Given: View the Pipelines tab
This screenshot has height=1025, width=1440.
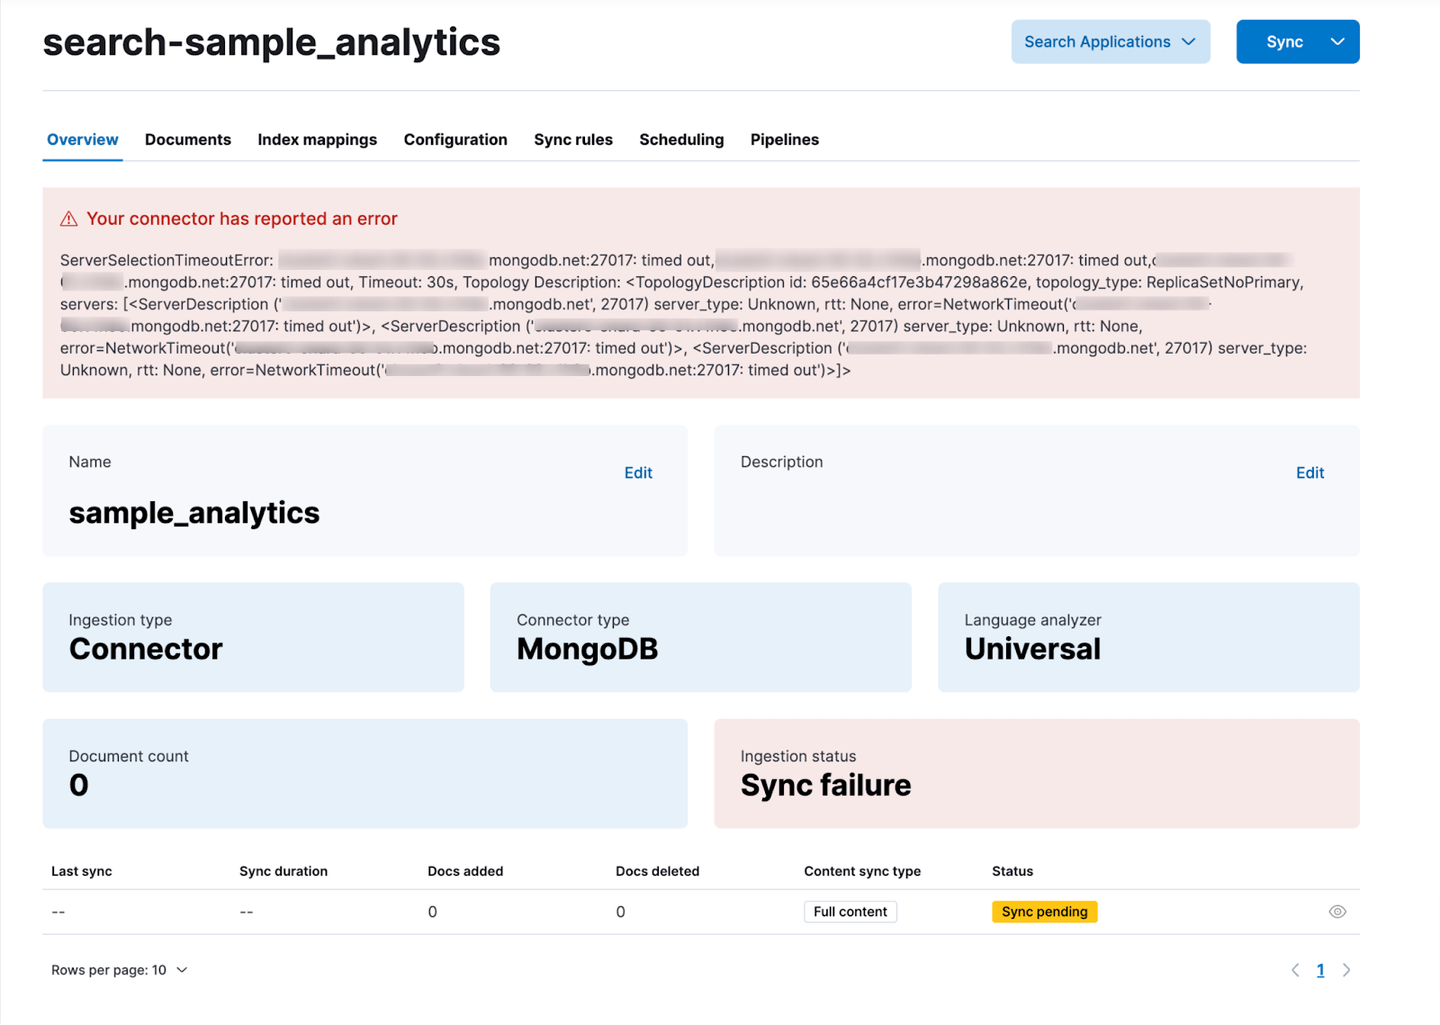Looking at the screenshot, I should click(x=784, y=140).
